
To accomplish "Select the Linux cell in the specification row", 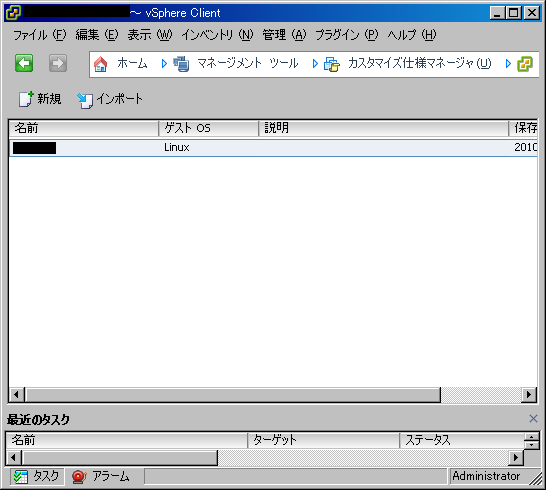I will pyautogui.click(x=177, y=148).
